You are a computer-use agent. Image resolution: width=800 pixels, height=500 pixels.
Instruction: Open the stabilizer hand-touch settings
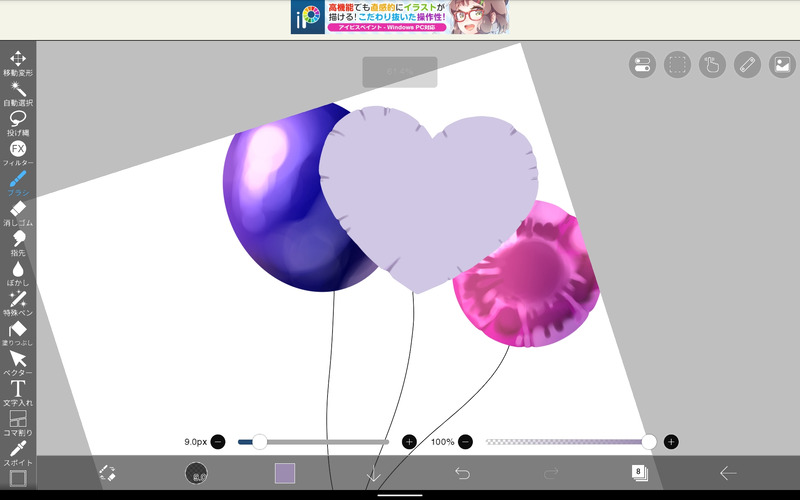[712, 65]
